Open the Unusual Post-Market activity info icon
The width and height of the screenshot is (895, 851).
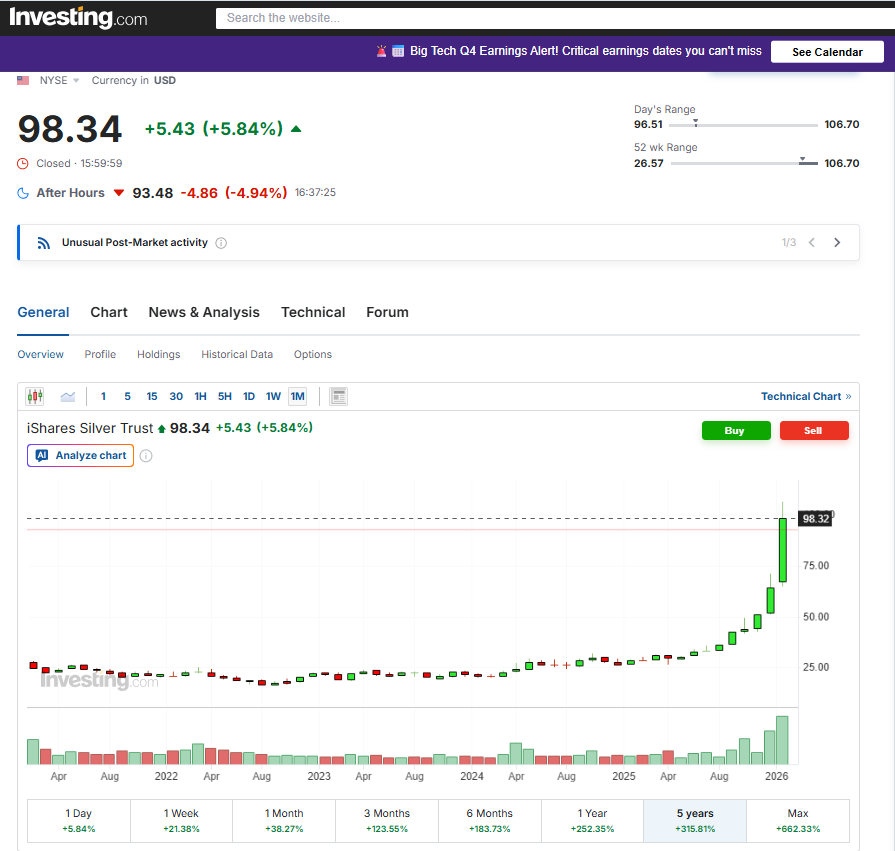pos(221,243)
